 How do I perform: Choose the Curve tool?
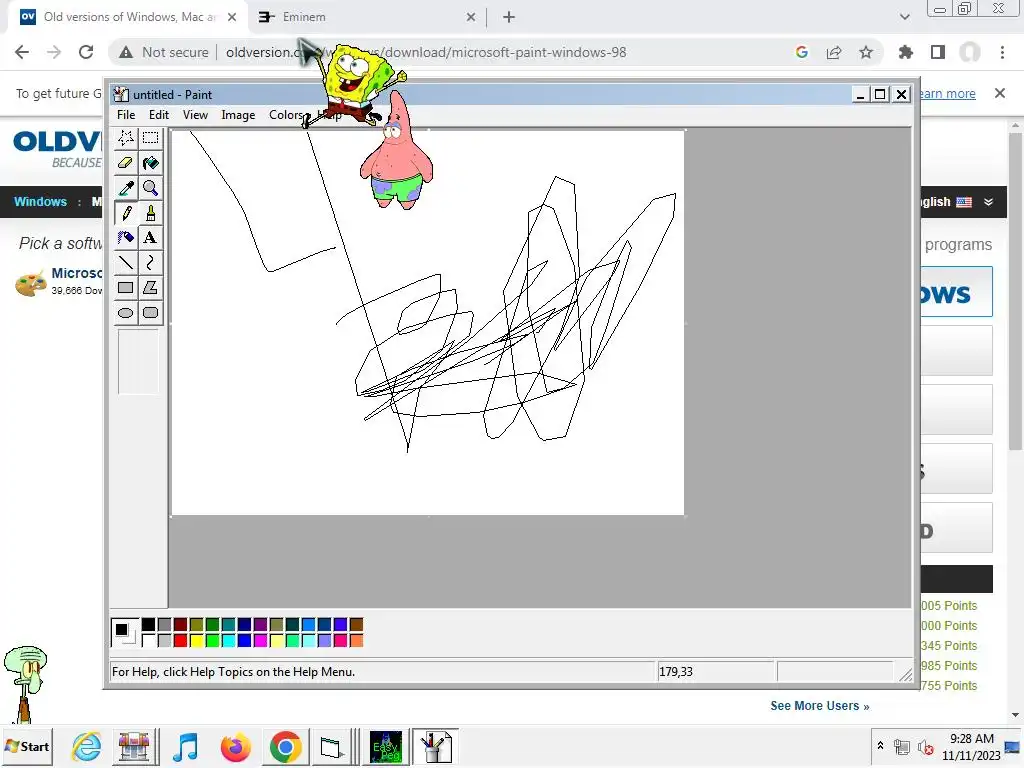pos(150,263)
